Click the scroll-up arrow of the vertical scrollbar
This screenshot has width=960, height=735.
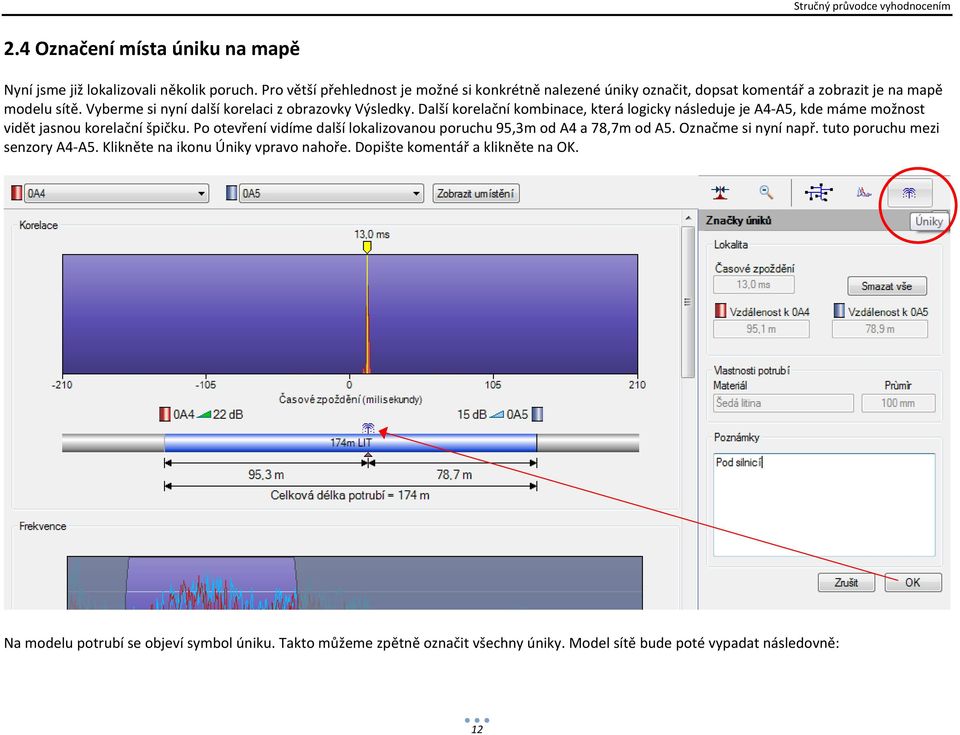(x=688, y=218)
